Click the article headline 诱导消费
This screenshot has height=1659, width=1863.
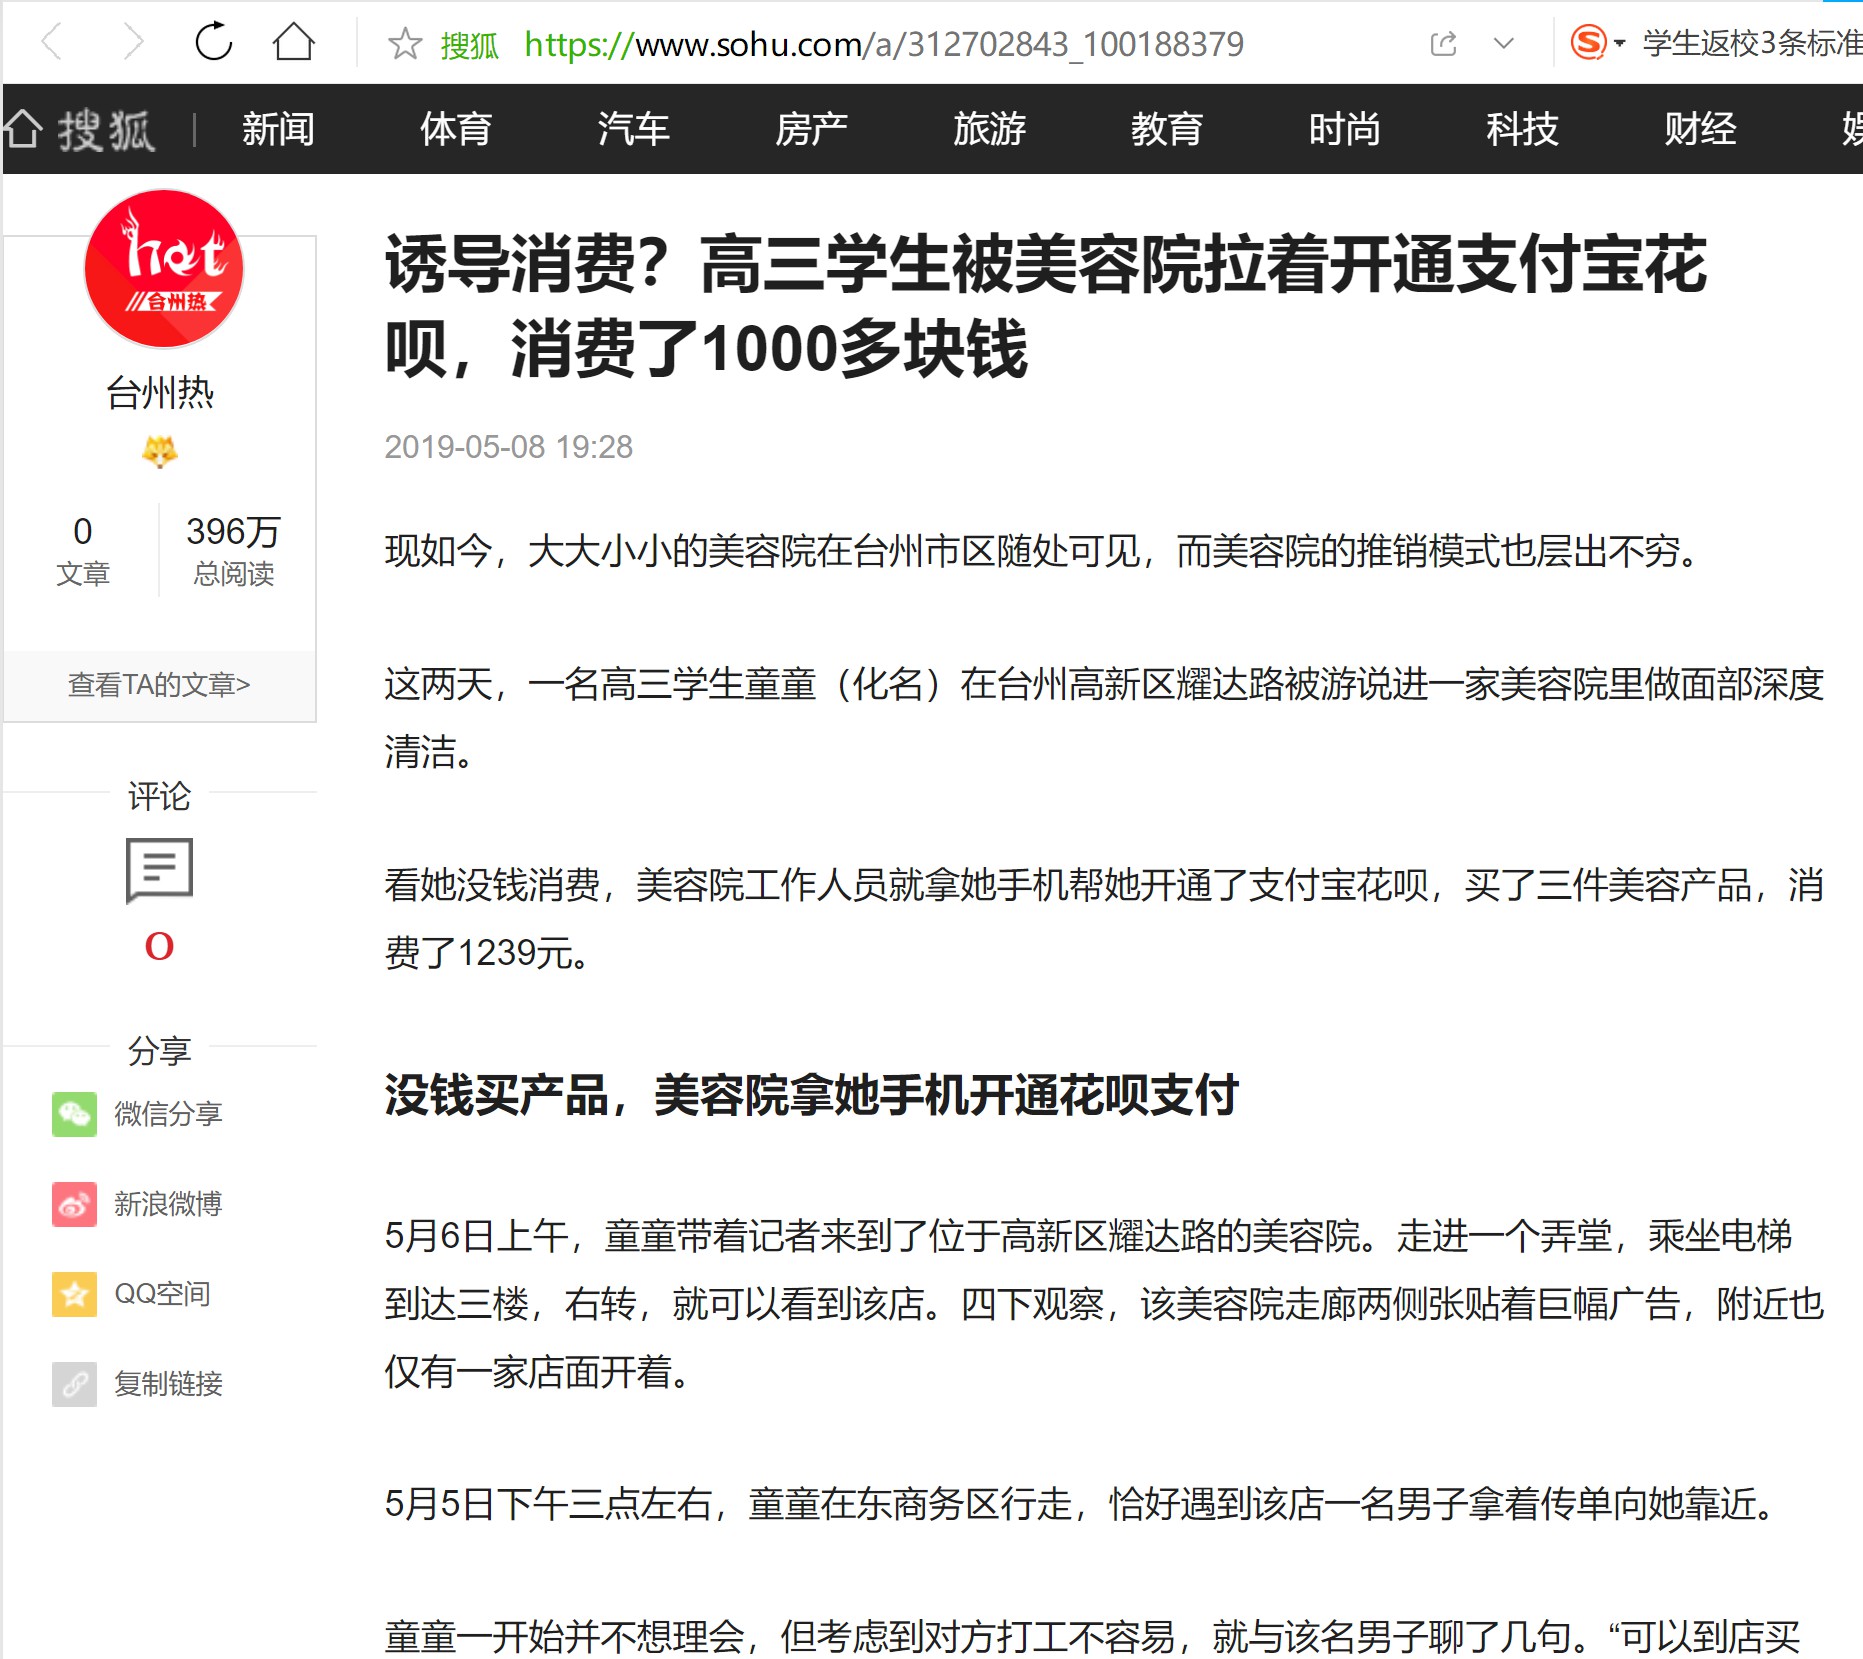pos(1046,307)
